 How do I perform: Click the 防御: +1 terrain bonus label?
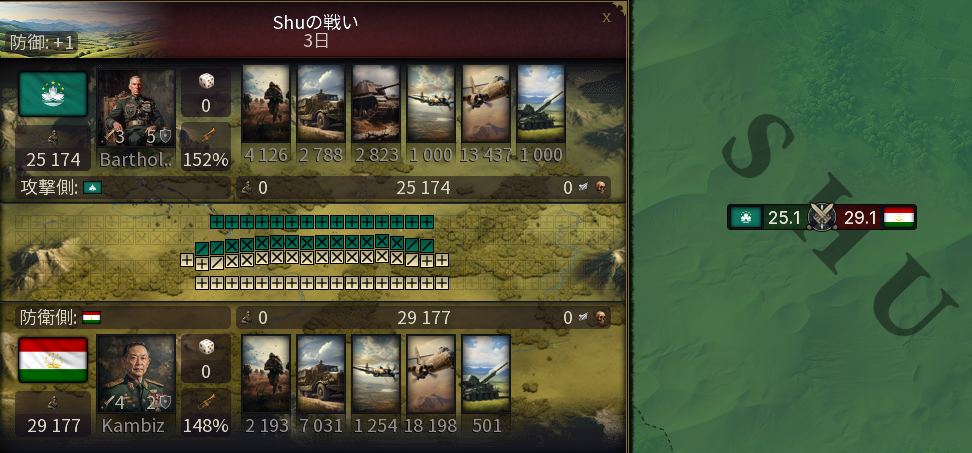pos(42,43)
